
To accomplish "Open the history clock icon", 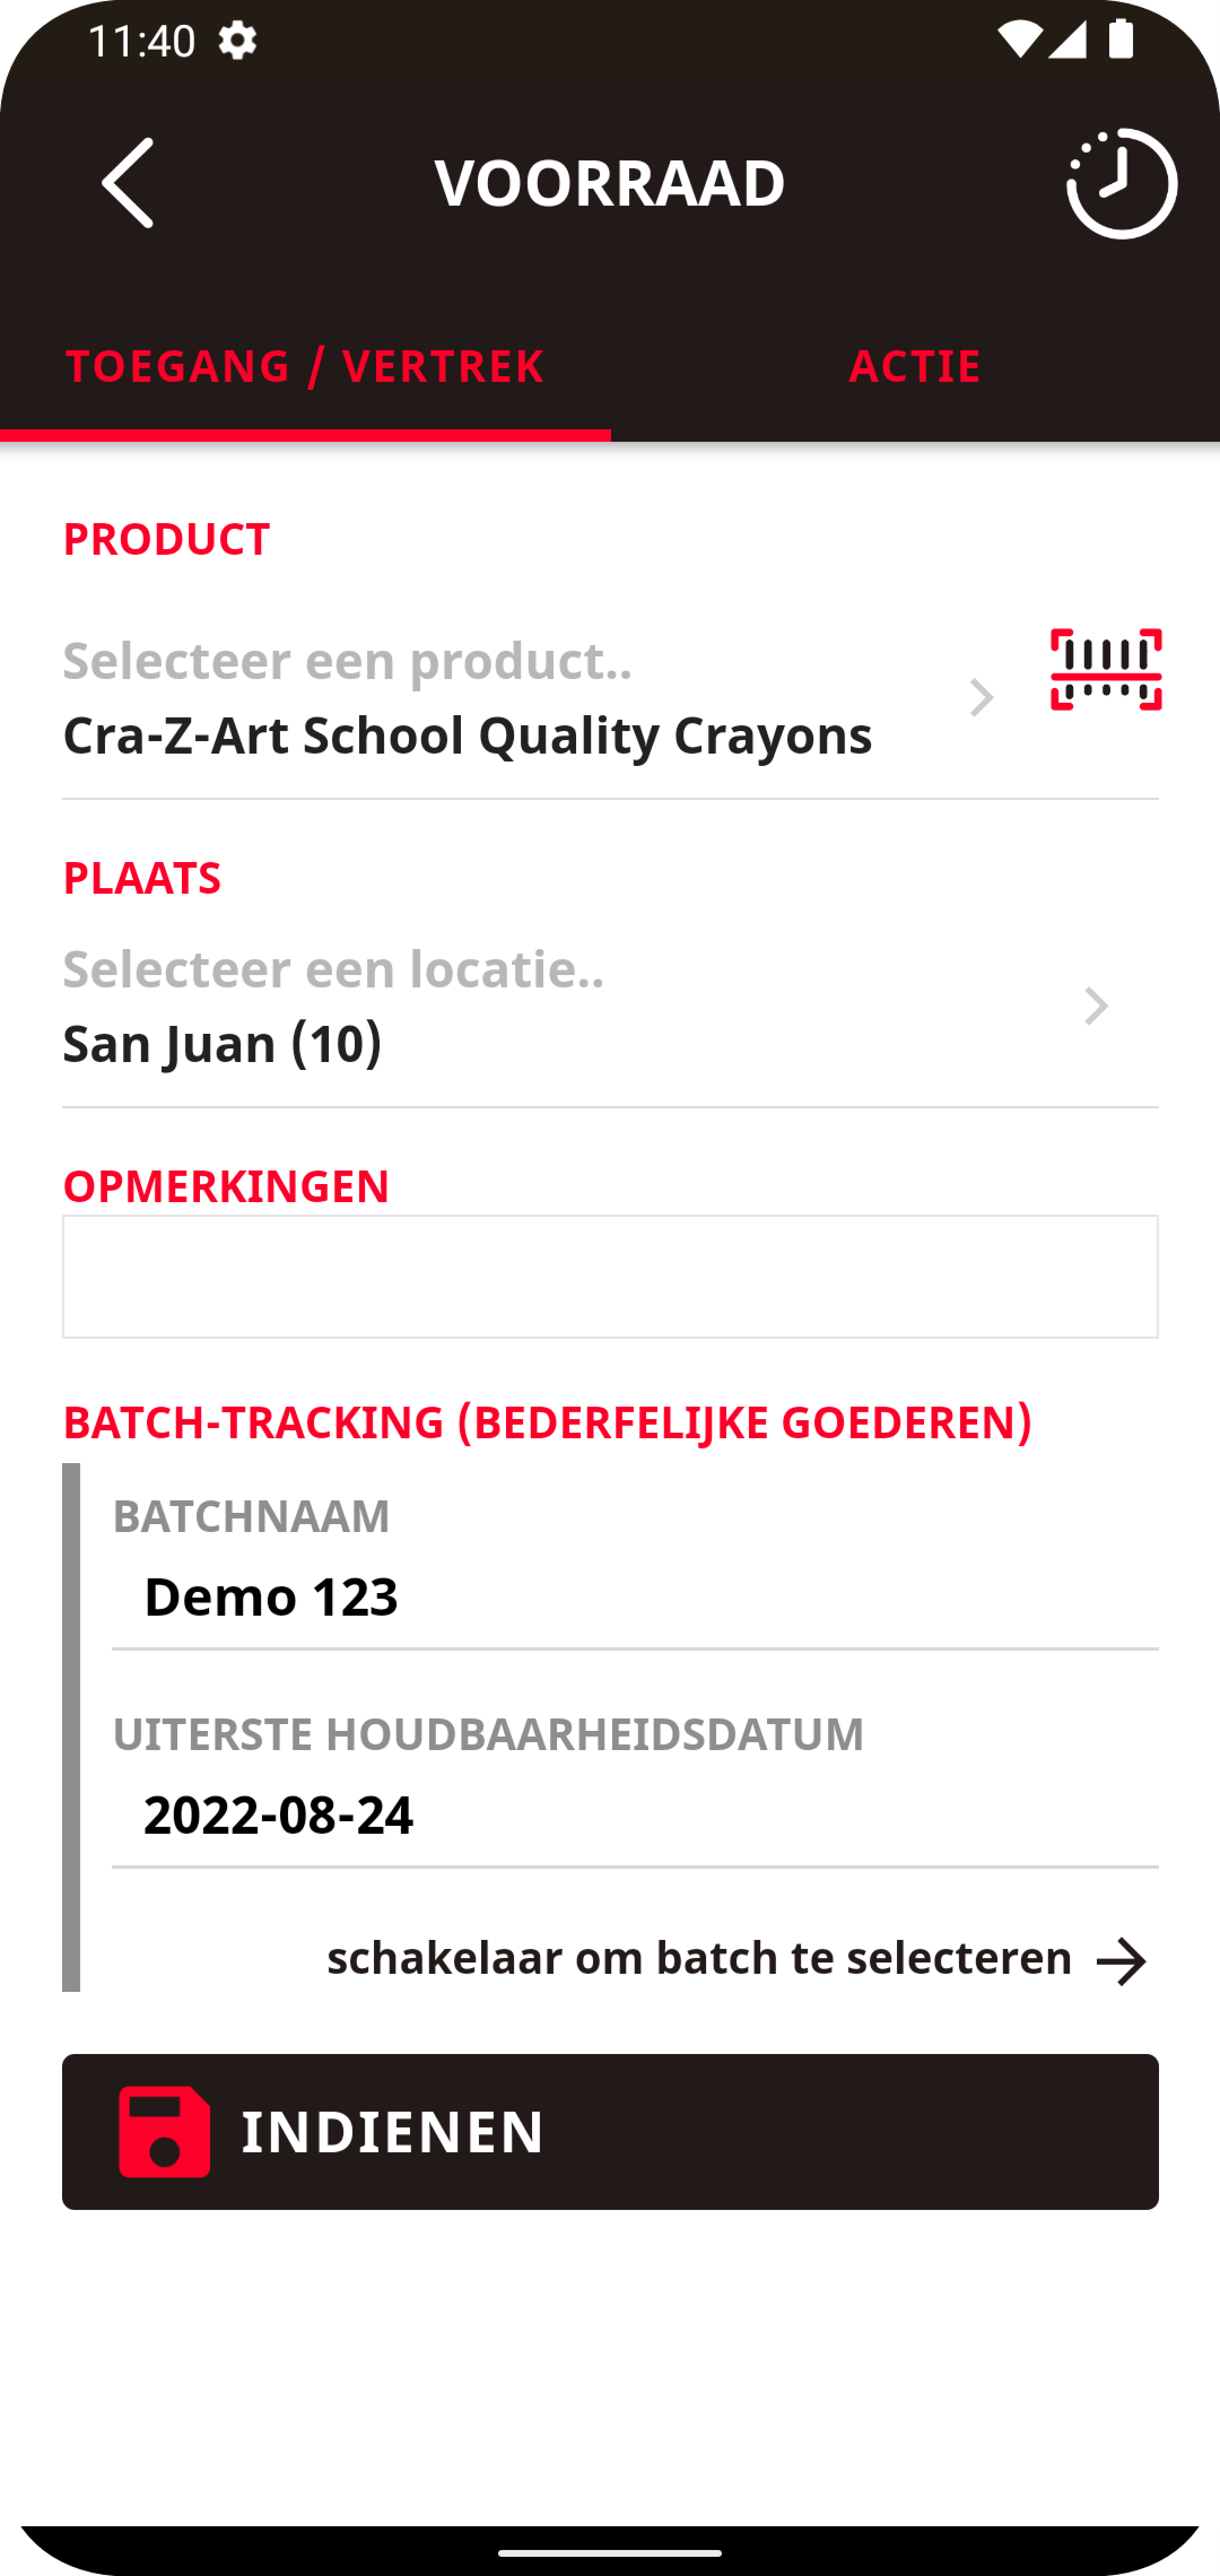I will point(1121,184).
